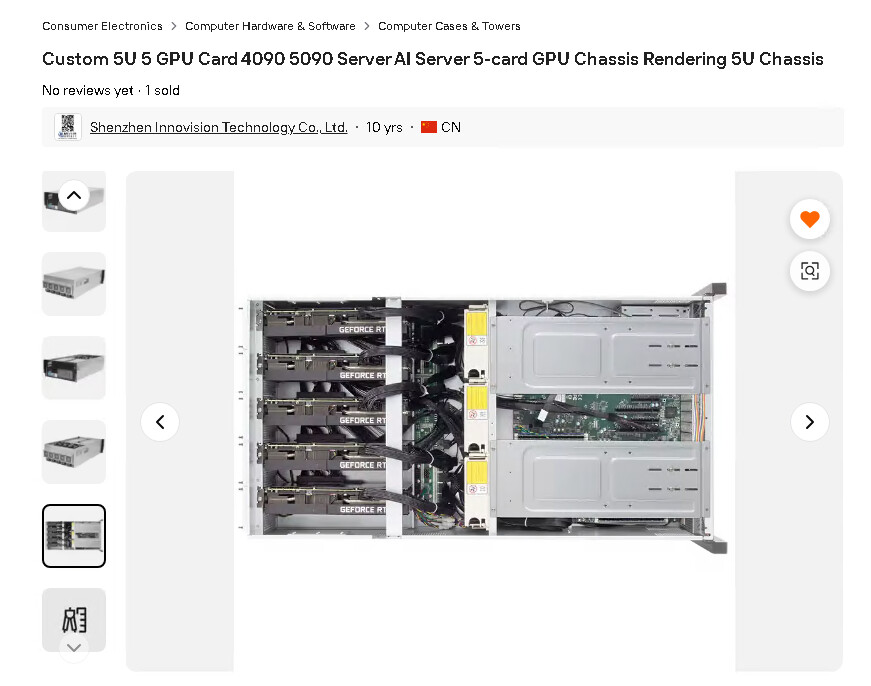Viewport: 871px width, 686px height.
Task: Click the China flag icon
Action: coord(429,127)
